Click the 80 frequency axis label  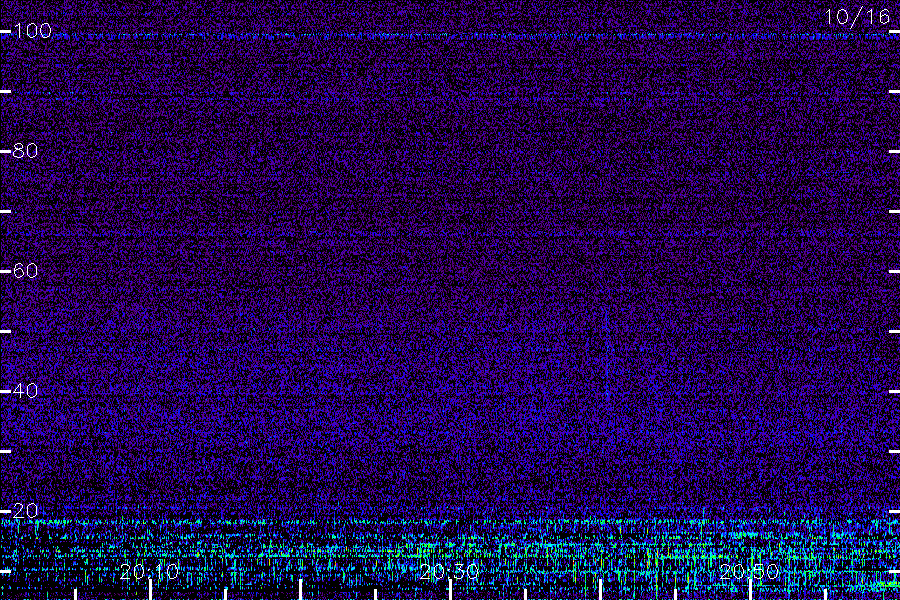[x=25, y=151]
